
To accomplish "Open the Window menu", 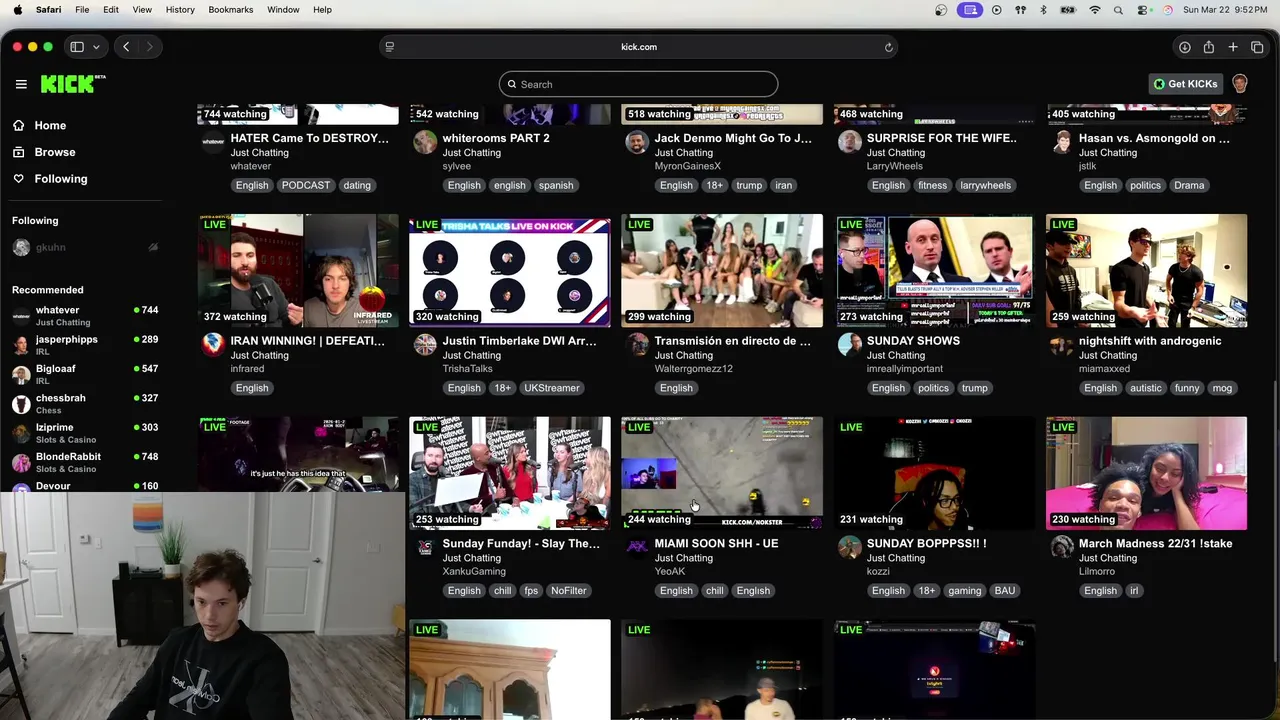I will [x=283, y=10].
